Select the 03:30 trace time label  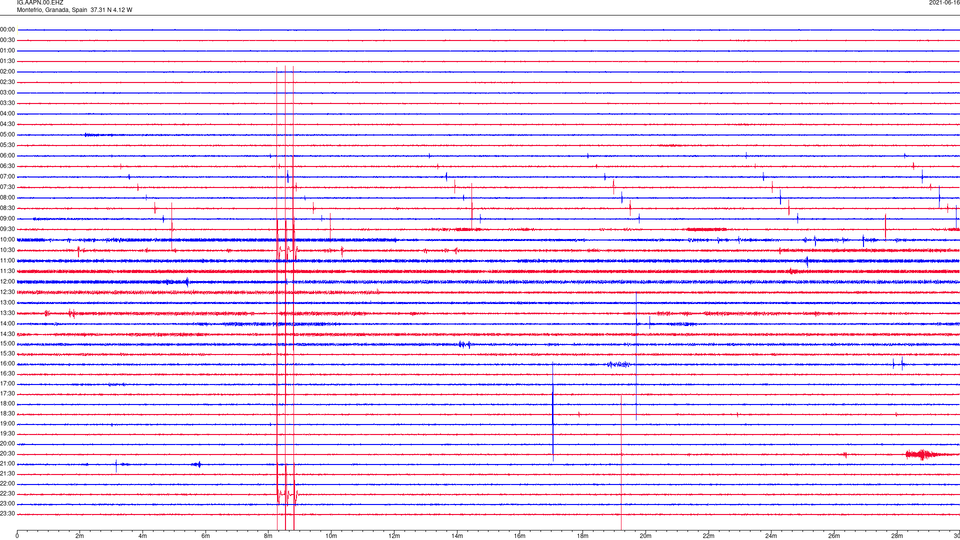[7, 103]
